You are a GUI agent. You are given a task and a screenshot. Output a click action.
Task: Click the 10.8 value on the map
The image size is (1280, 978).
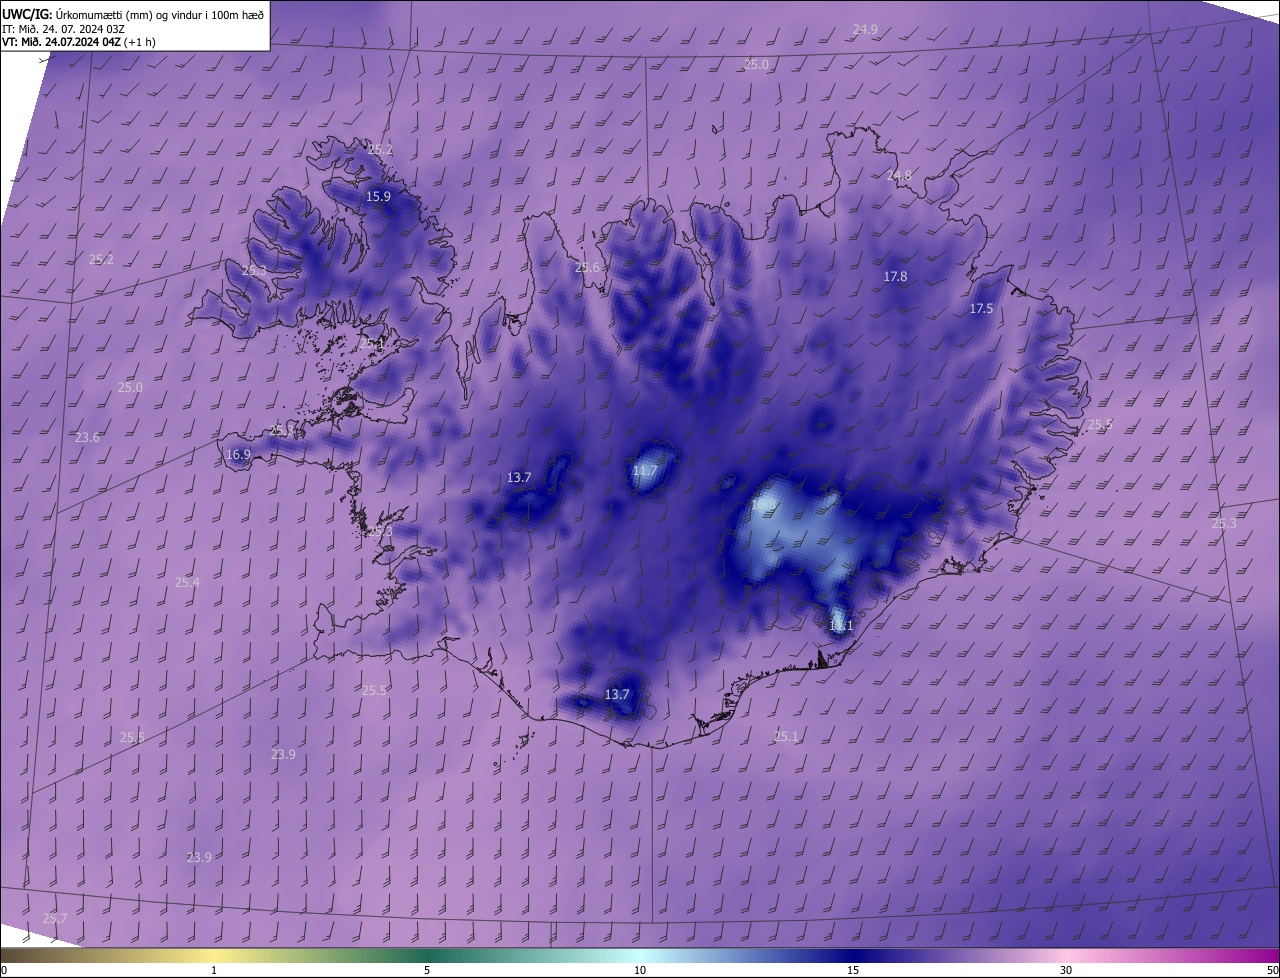(x=764, y=506)
